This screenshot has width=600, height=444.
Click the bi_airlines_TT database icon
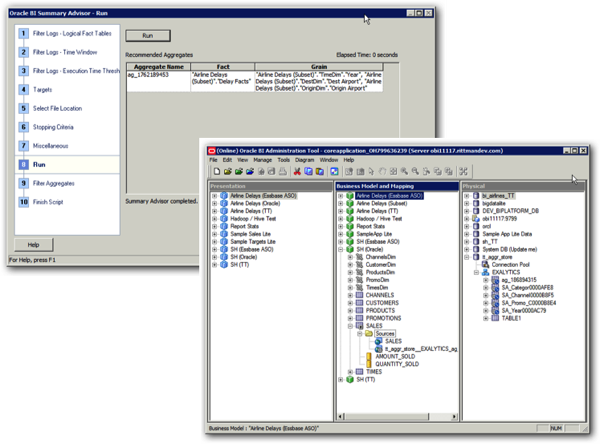pyautogui.click(x=476, y=196)
